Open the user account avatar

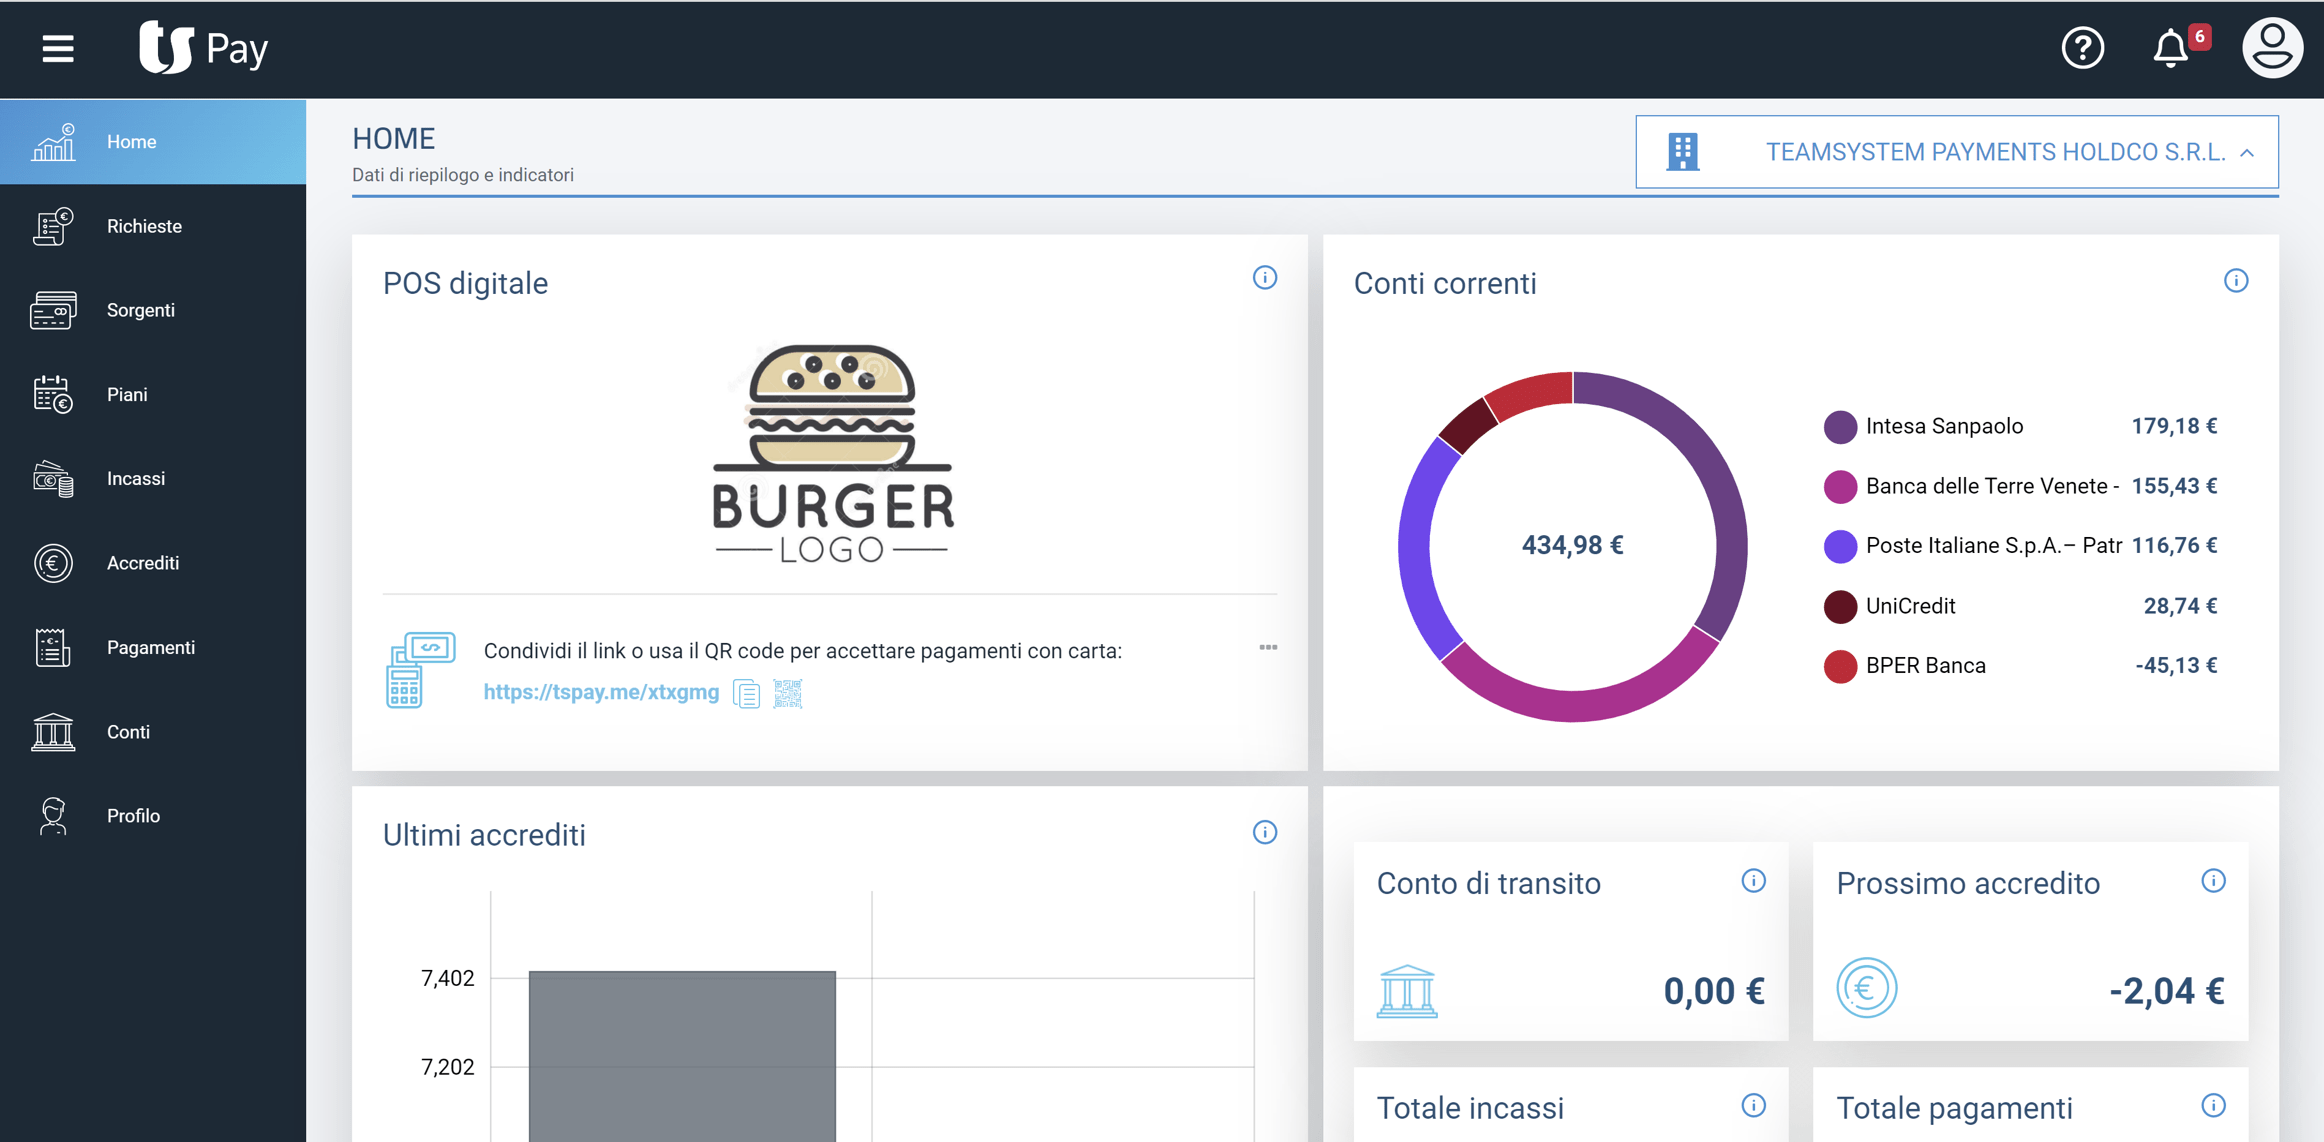2272,47
